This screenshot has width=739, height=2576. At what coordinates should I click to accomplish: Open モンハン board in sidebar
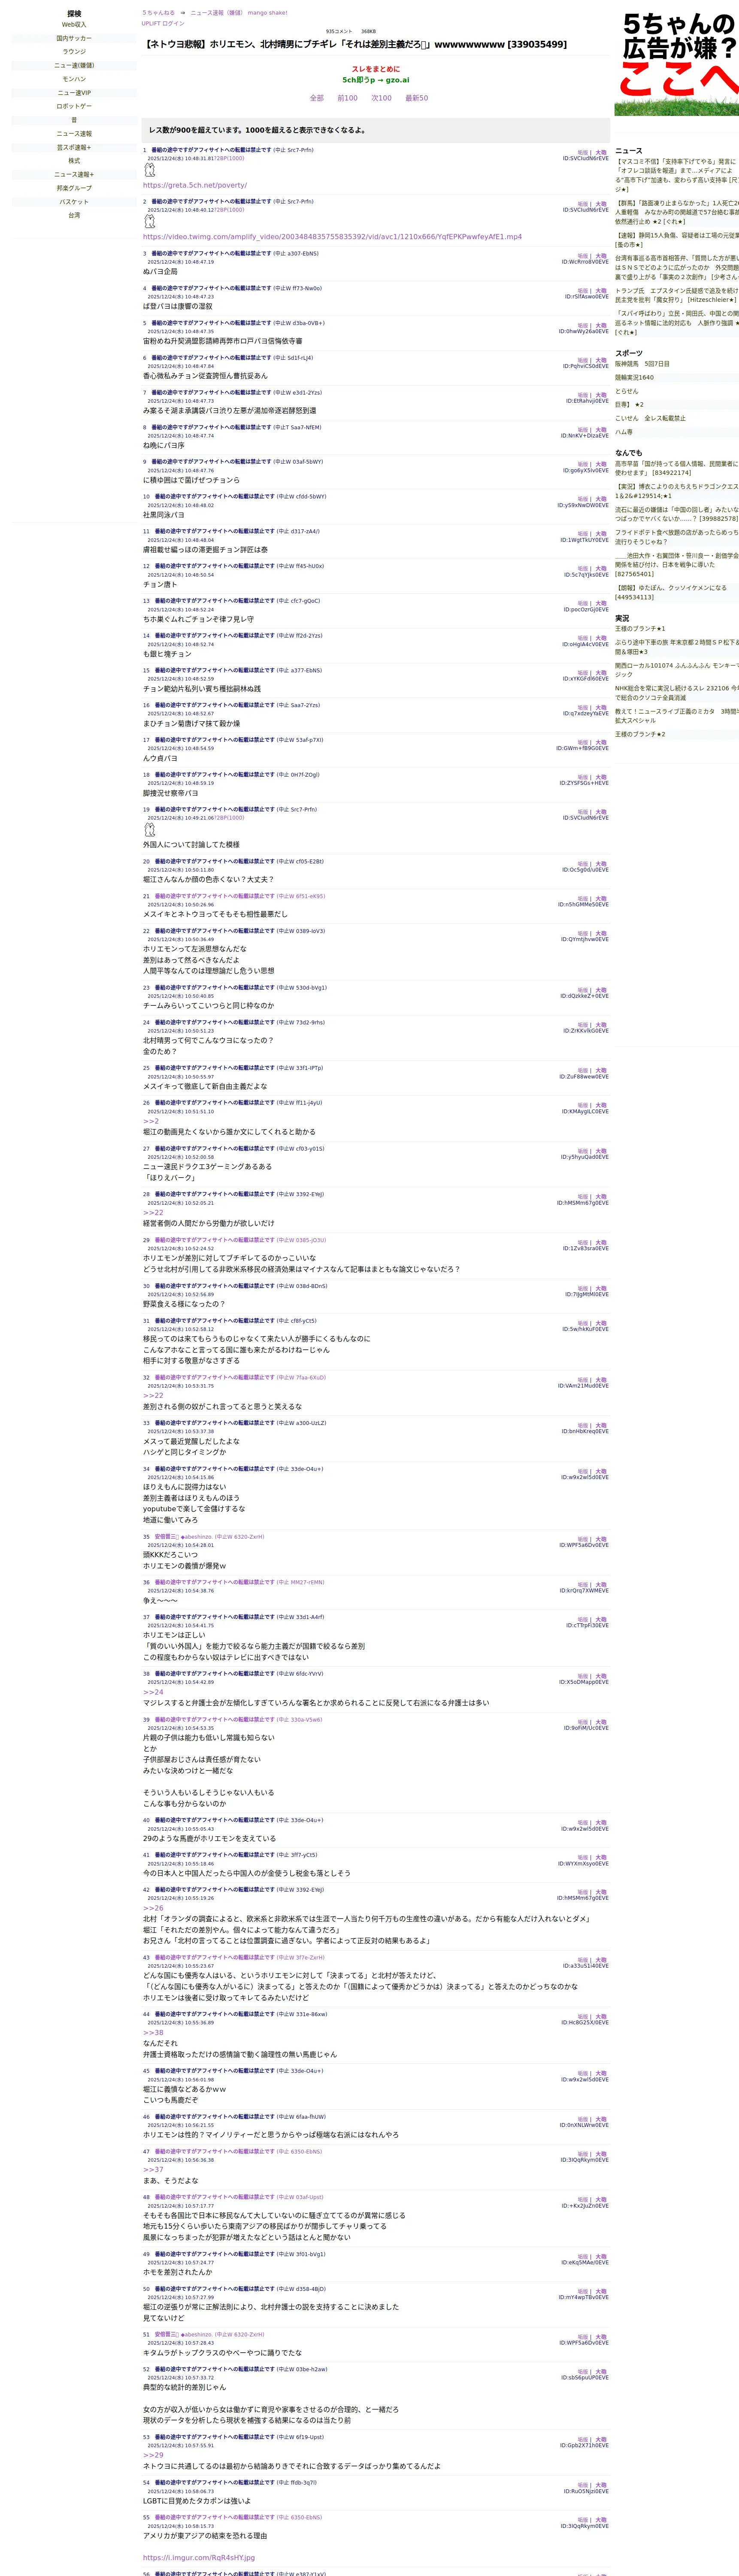click(x=74, y=79)
